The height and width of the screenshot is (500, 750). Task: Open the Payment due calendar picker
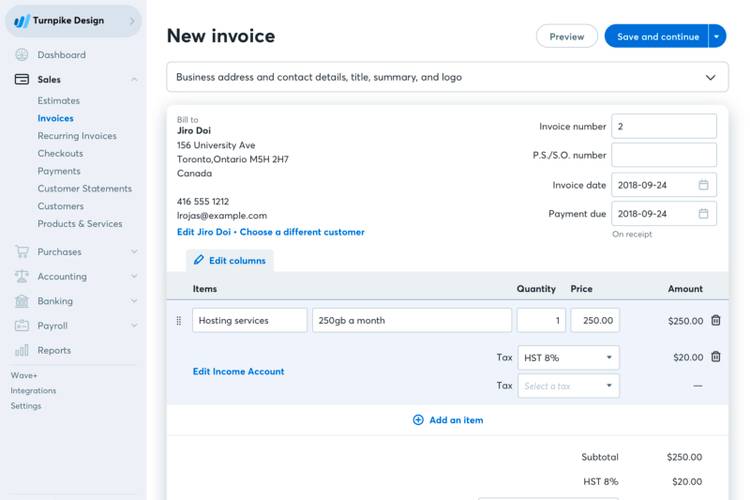tap(703, 214)
